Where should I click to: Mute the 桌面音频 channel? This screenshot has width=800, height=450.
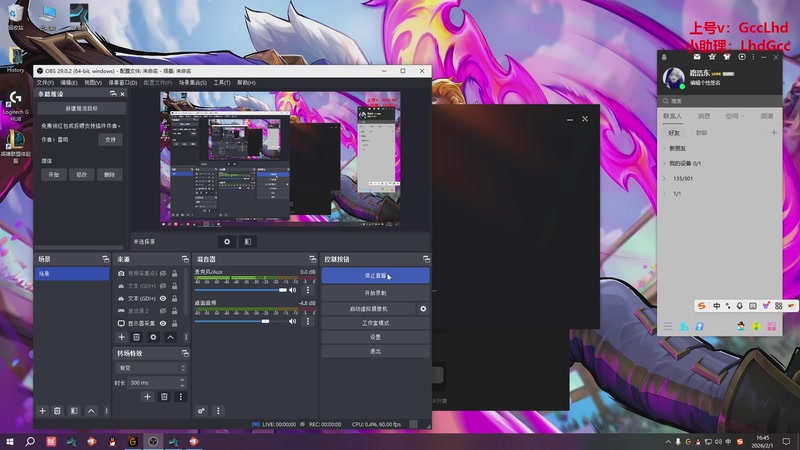point(292,321)
